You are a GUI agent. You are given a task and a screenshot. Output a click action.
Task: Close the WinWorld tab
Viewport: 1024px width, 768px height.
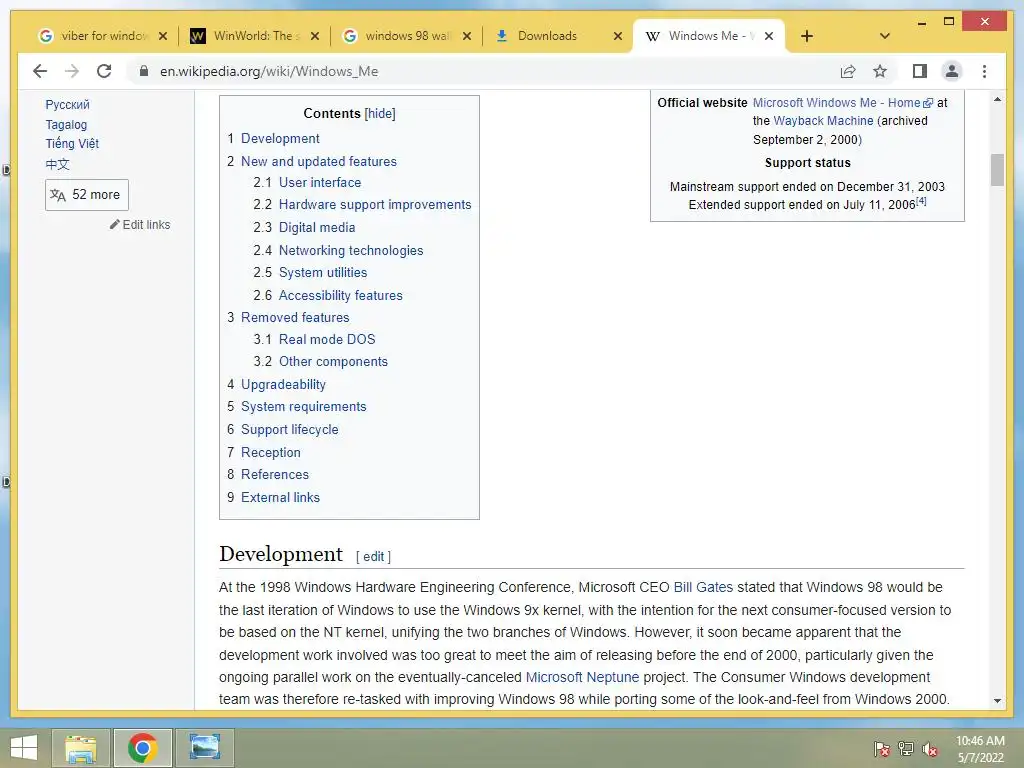coord(315,36)
